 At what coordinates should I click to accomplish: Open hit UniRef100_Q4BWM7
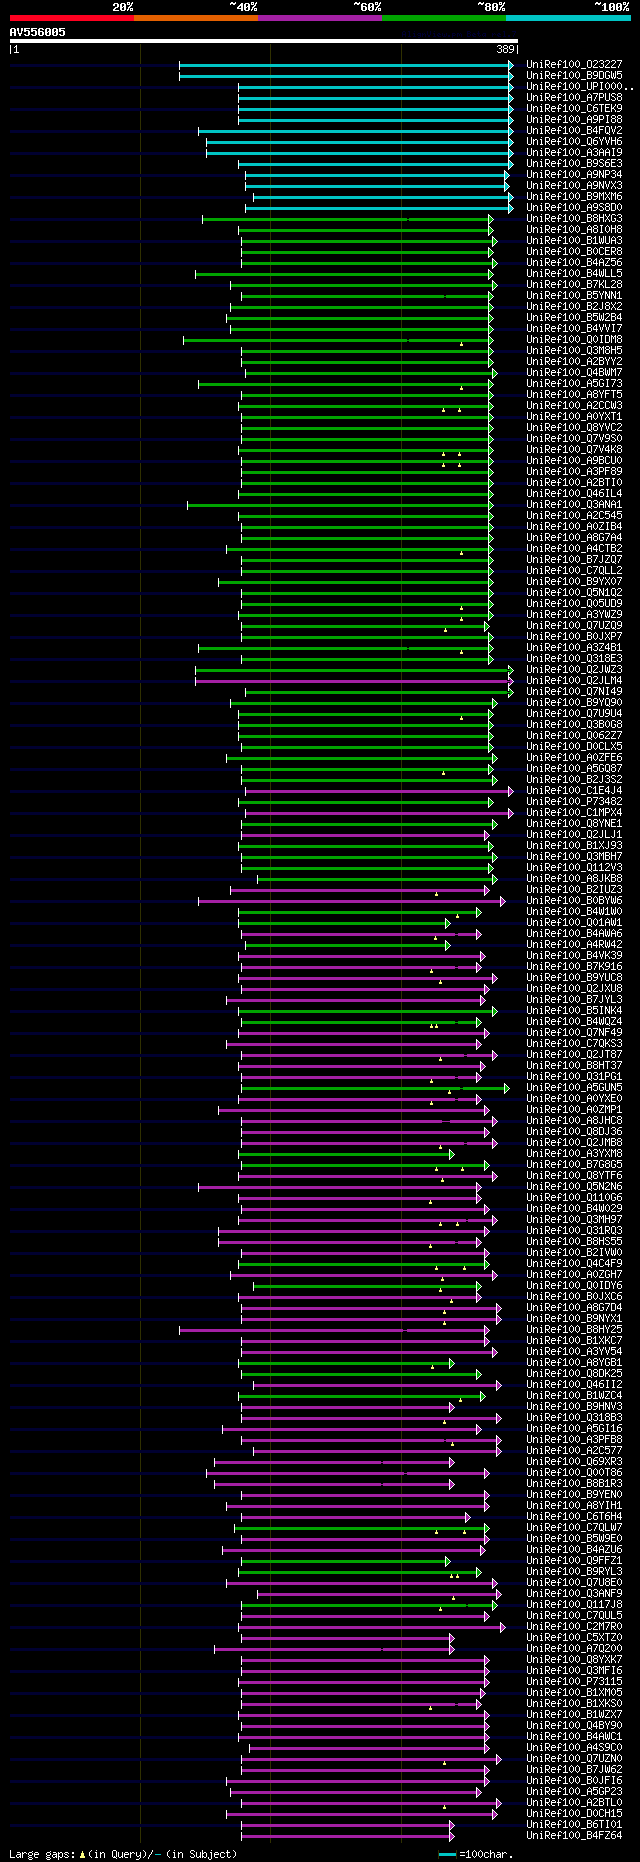click(574, 372)
